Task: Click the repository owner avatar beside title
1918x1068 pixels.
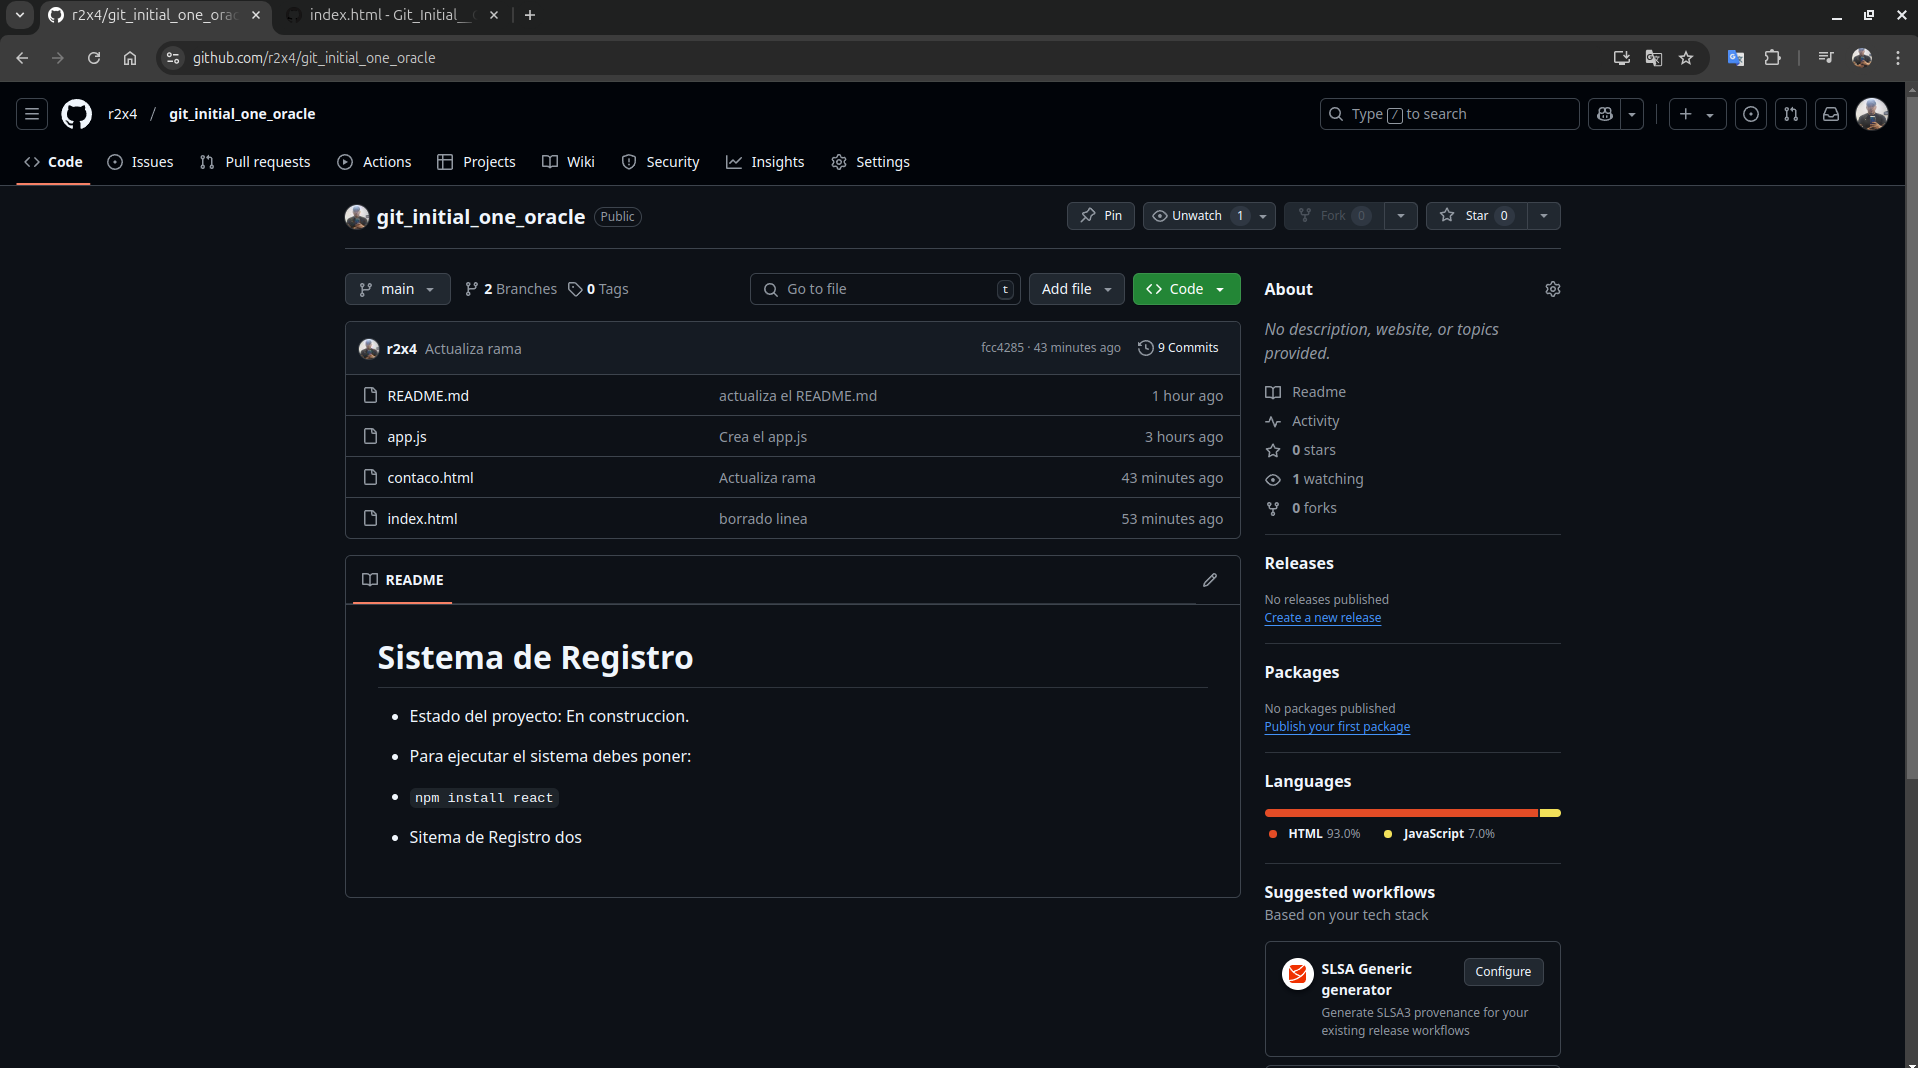Action: point(357,217)
